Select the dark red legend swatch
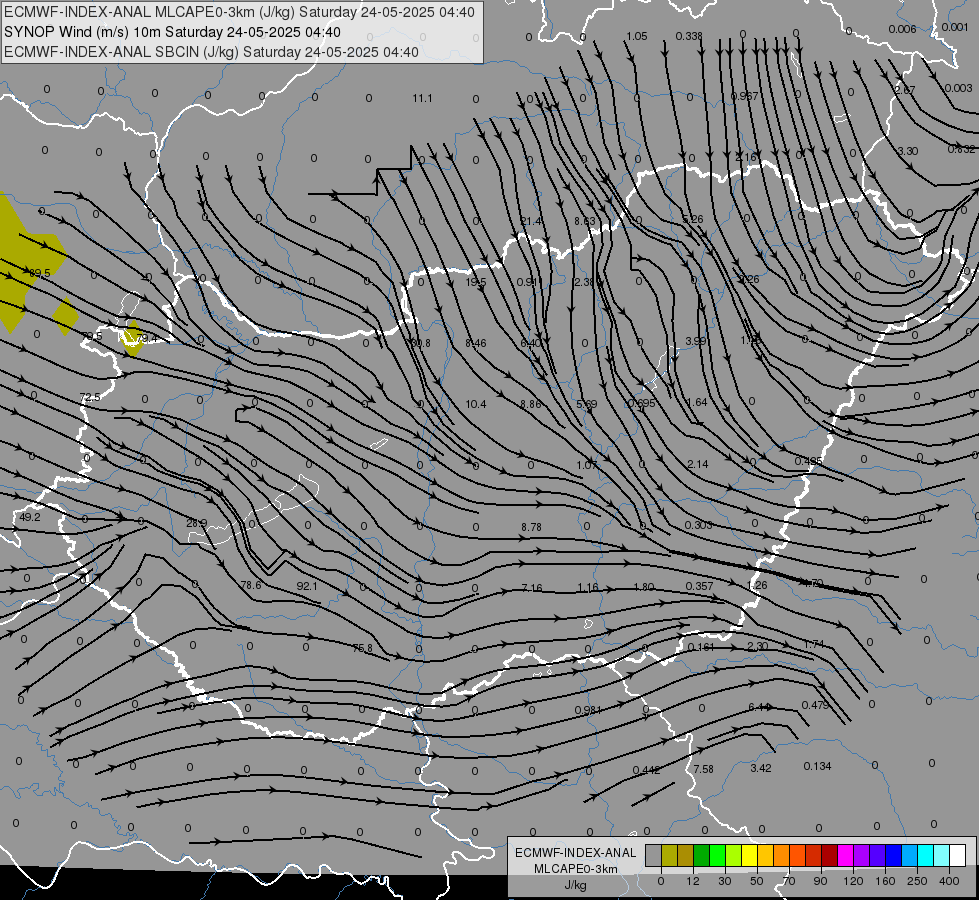The image size is (979, 900). (x=829, y=855)
